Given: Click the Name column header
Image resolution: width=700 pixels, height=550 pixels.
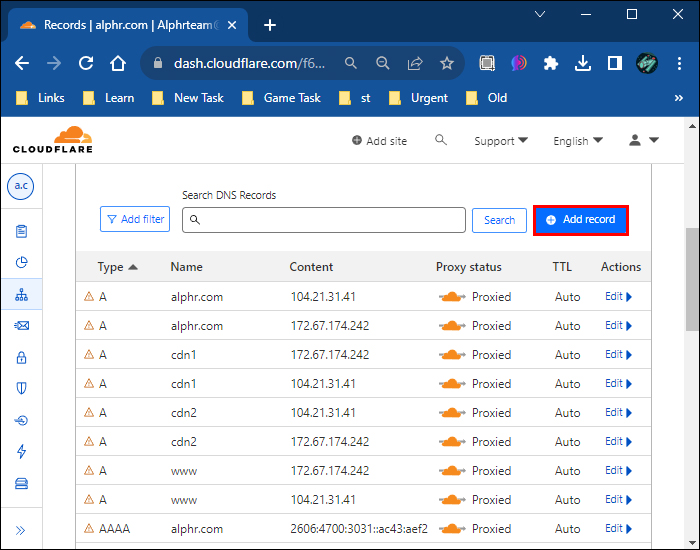Looking at the screenshot, I should (x=187, y=267).
